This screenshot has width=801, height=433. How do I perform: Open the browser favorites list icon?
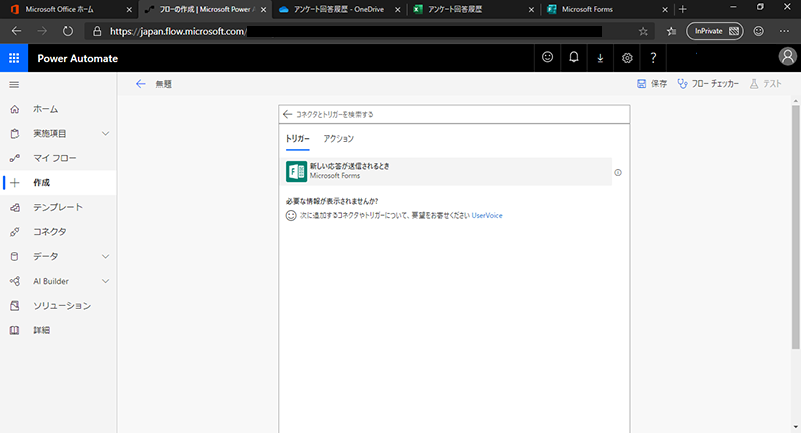[x=671, y=32]
